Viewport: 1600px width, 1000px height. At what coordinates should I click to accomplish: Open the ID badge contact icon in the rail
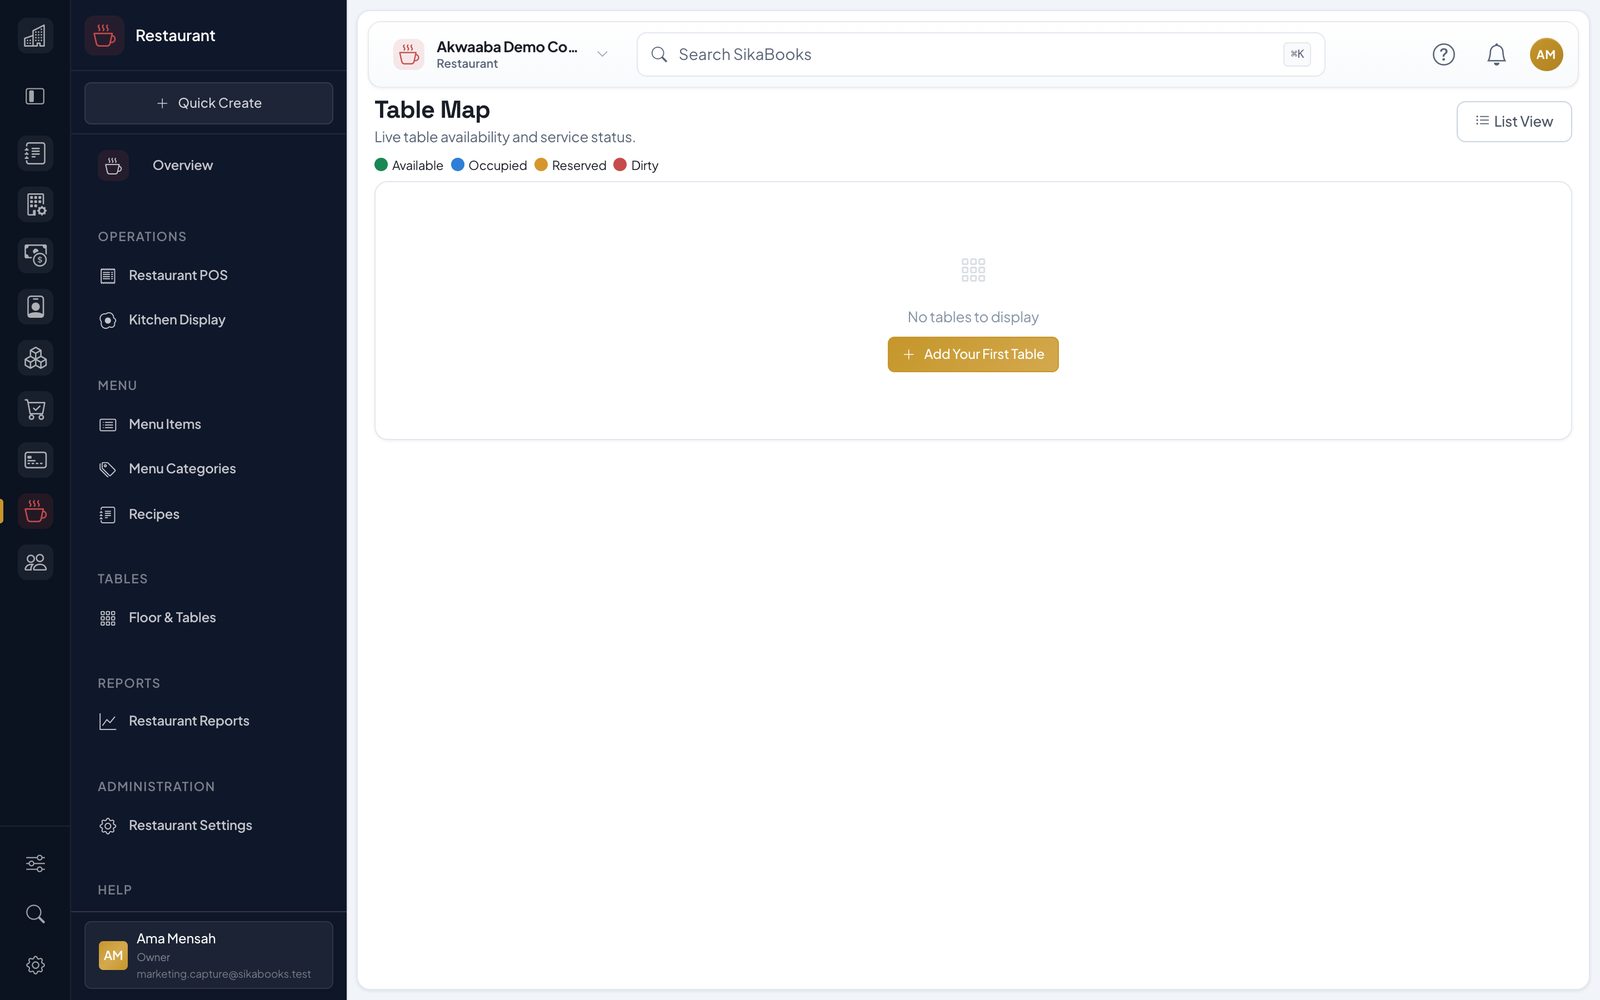[35, 306]
